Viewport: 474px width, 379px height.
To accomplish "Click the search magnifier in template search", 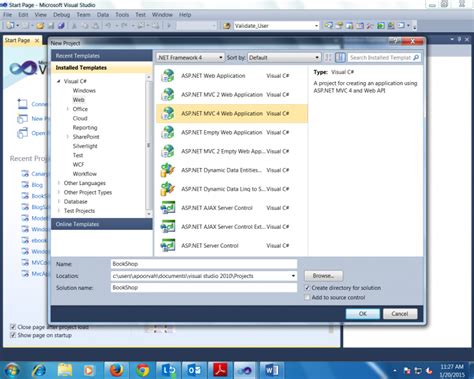I will [x=416, y=57].
